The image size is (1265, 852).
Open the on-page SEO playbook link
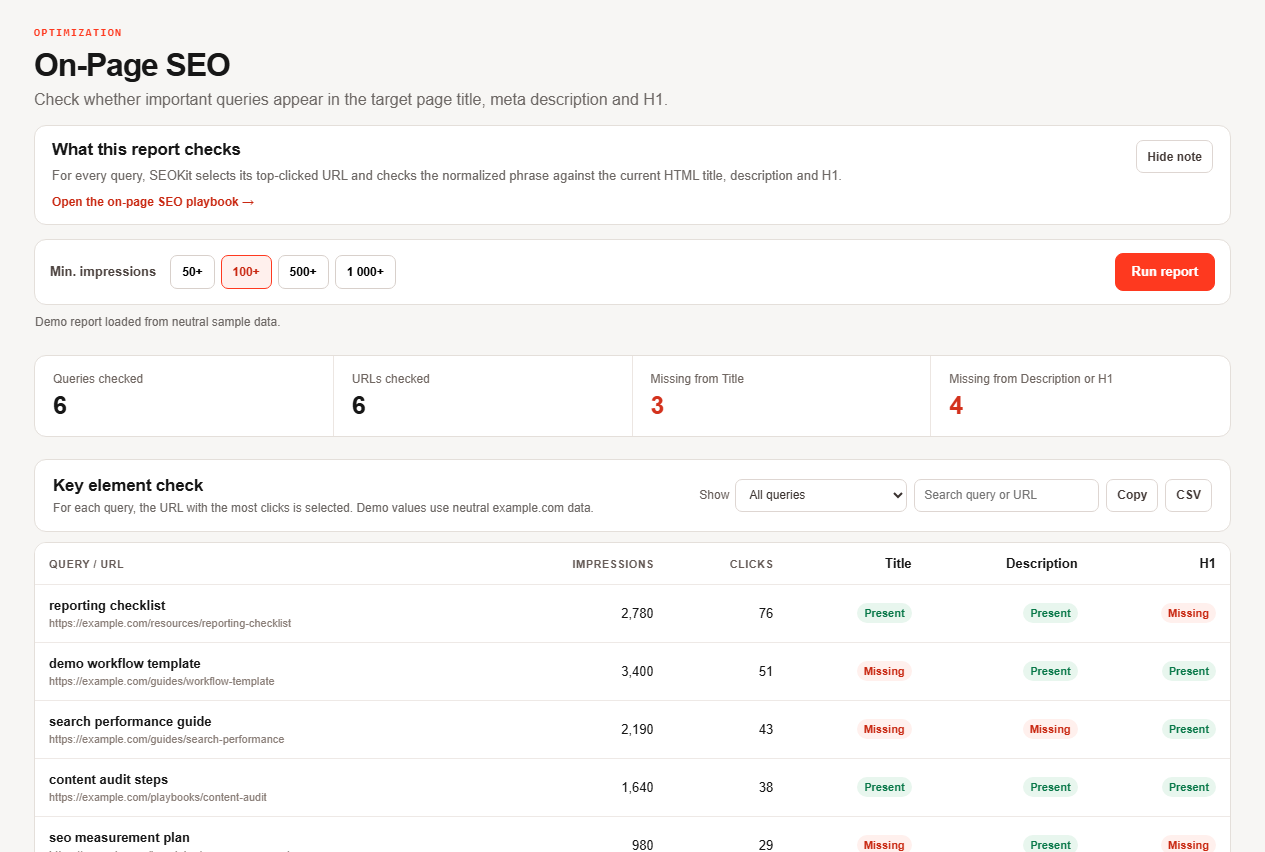click(153, 202)
